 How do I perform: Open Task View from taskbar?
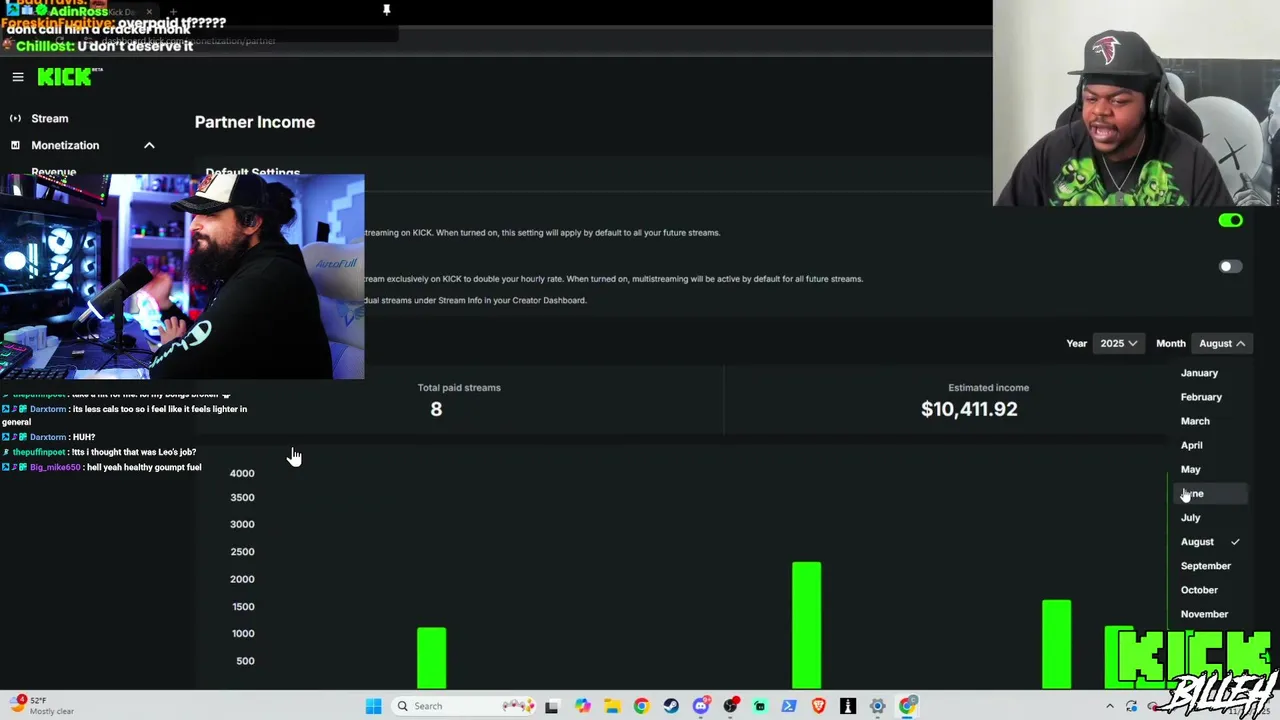(x=551, y=706)
